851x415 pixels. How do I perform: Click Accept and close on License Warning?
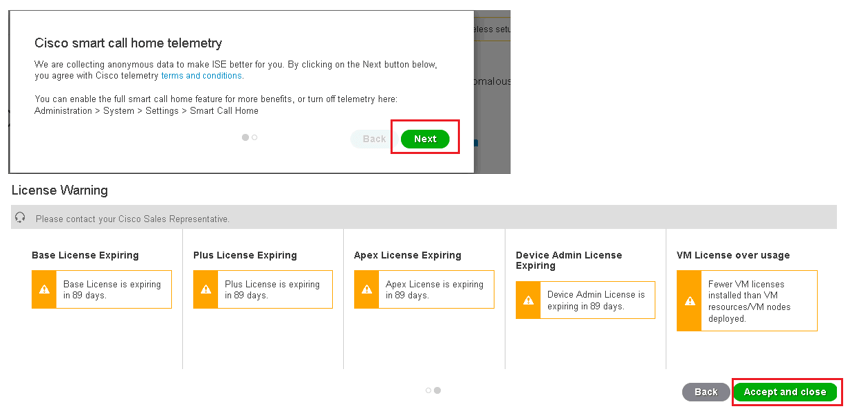tap(785, 392)
